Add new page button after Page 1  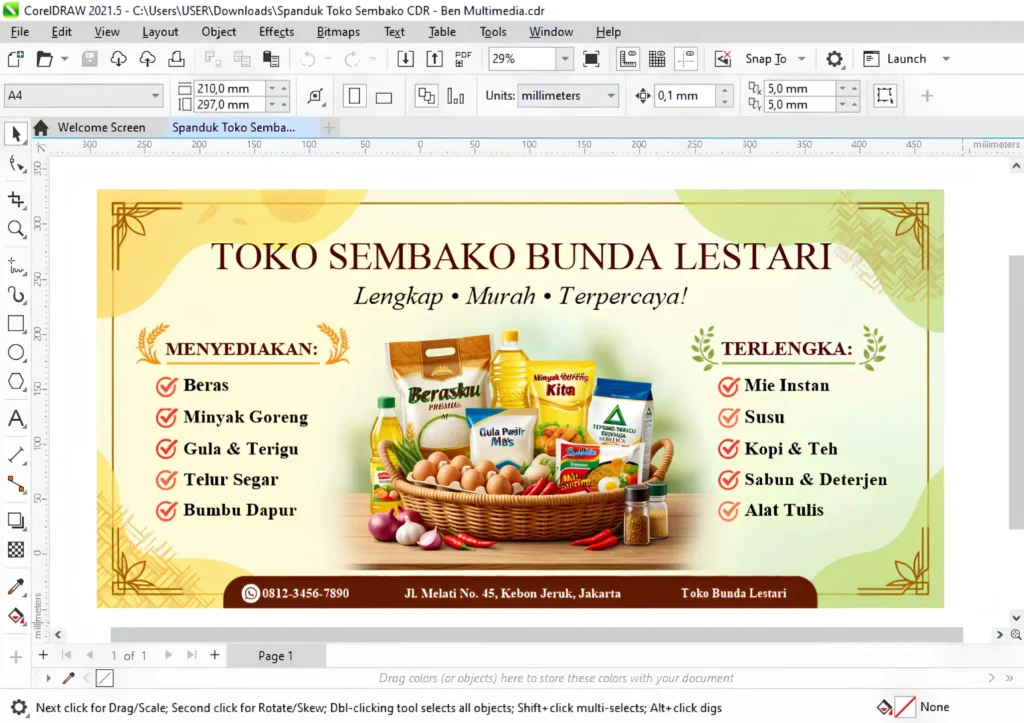point(214,654)
